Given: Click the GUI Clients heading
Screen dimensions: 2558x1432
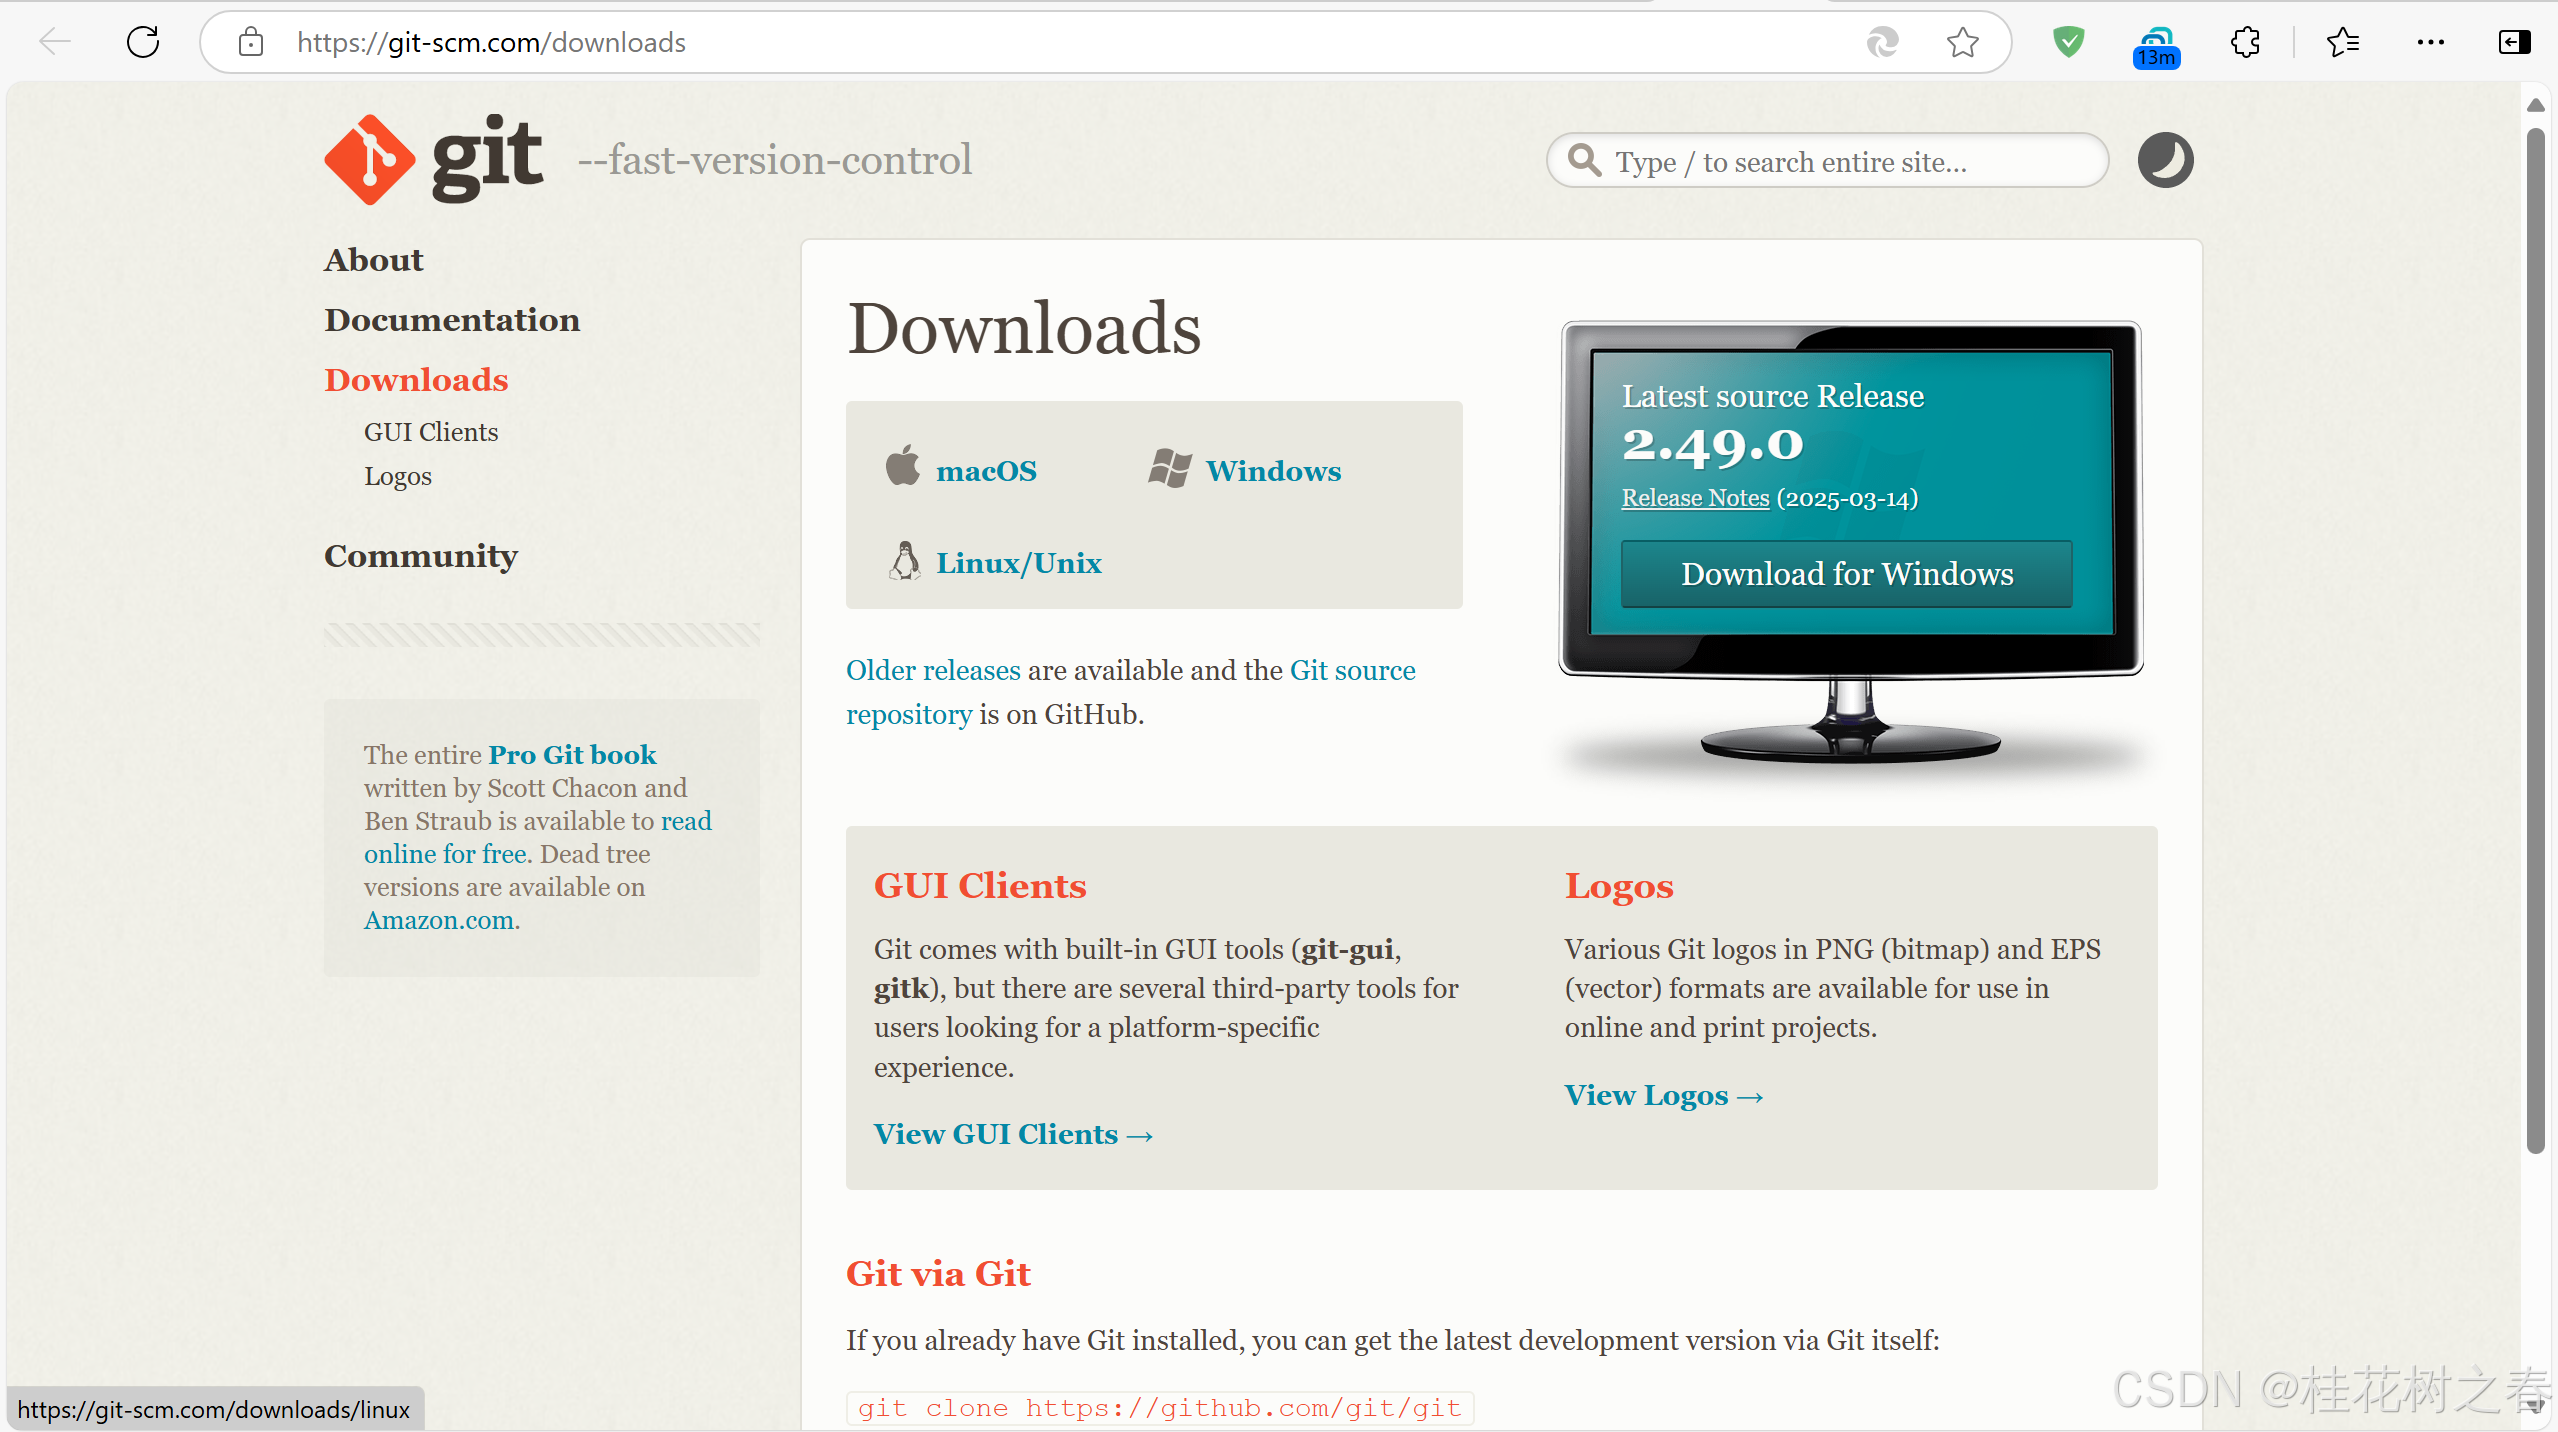Looking at the screenshot, I should 980,886.
